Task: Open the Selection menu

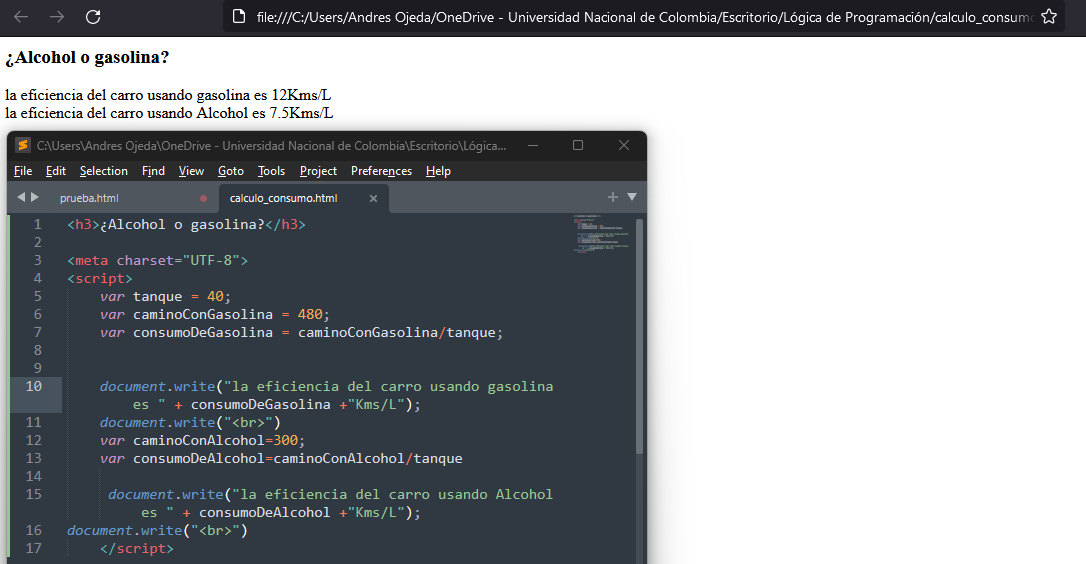Action: click(103, 171)
